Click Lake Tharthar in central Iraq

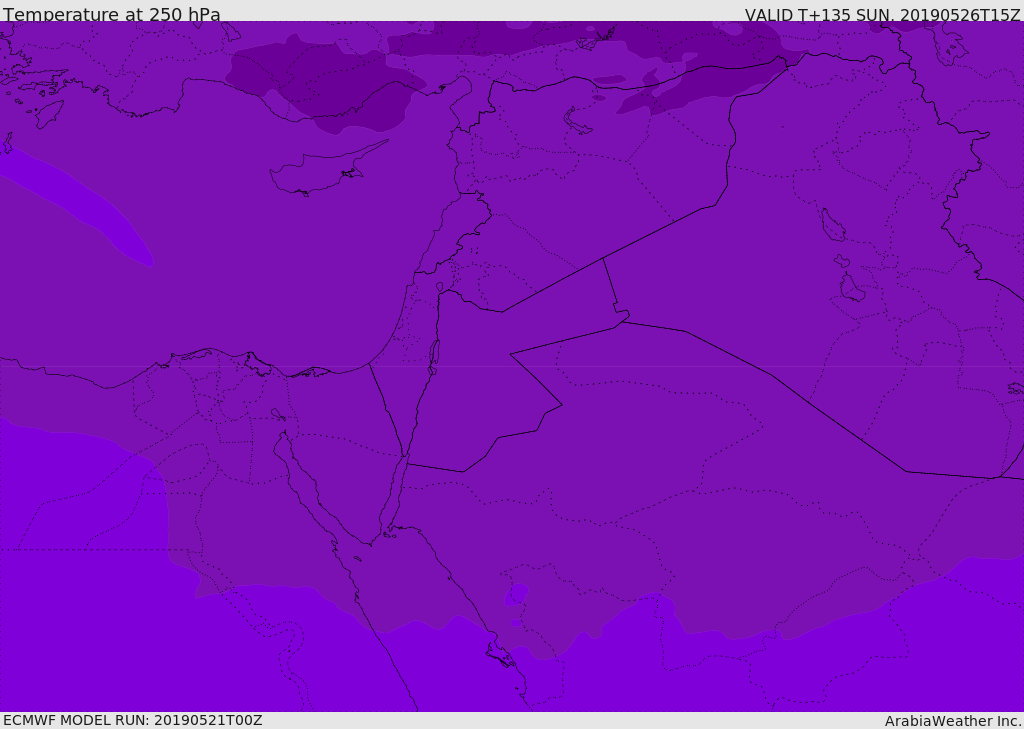832,227
